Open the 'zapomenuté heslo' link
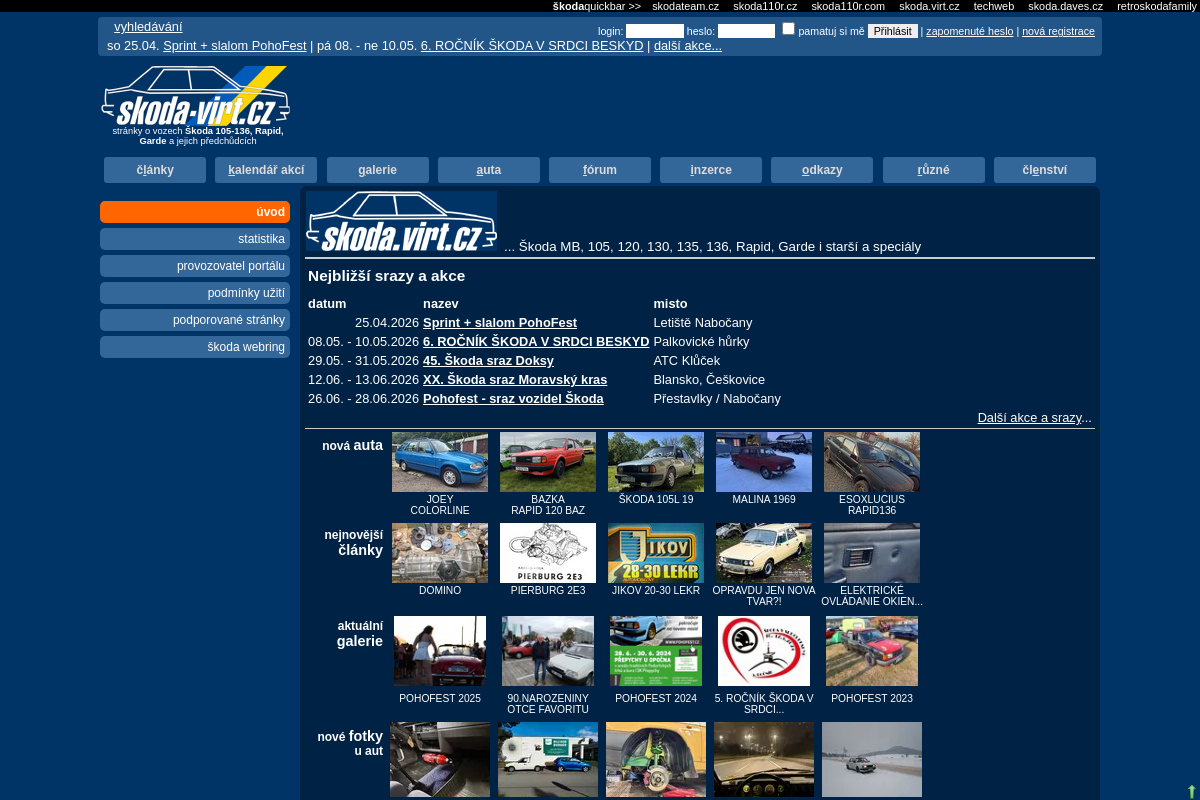1200x800 pixels. tap(969, 31)
